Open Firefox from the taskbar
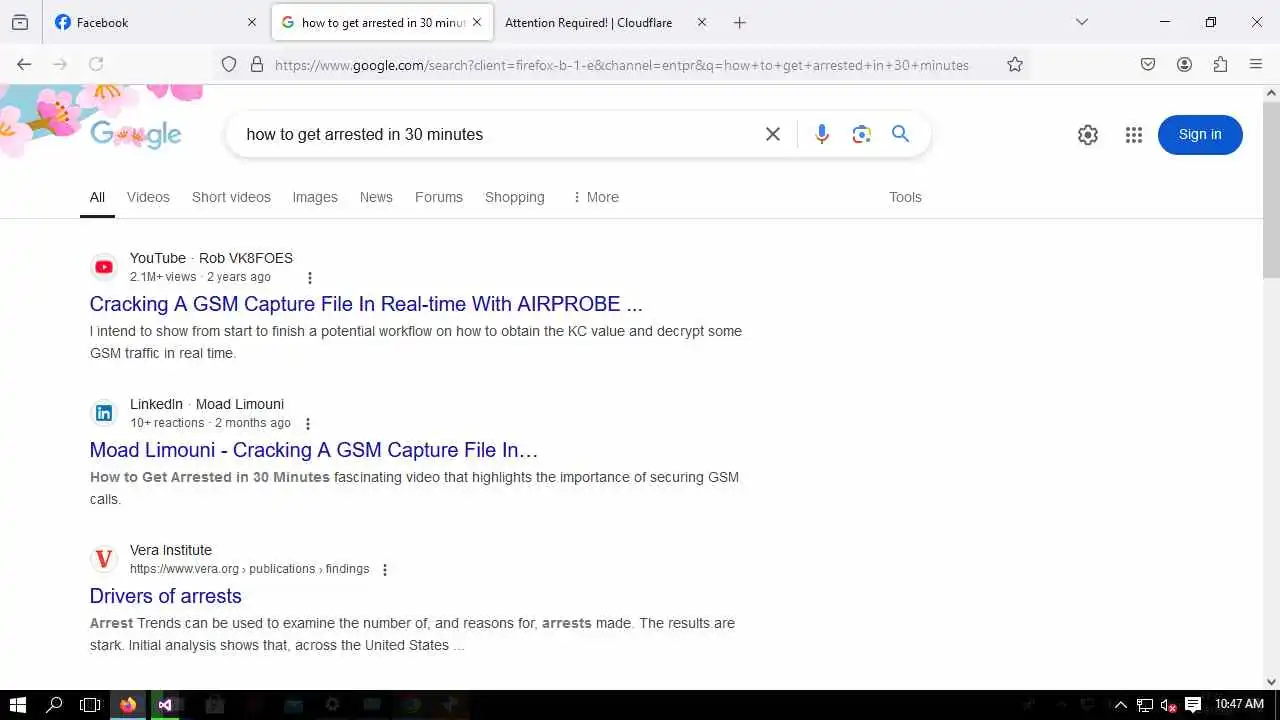Viewport: 1280px width, 720px height. [x=128, y=705]
